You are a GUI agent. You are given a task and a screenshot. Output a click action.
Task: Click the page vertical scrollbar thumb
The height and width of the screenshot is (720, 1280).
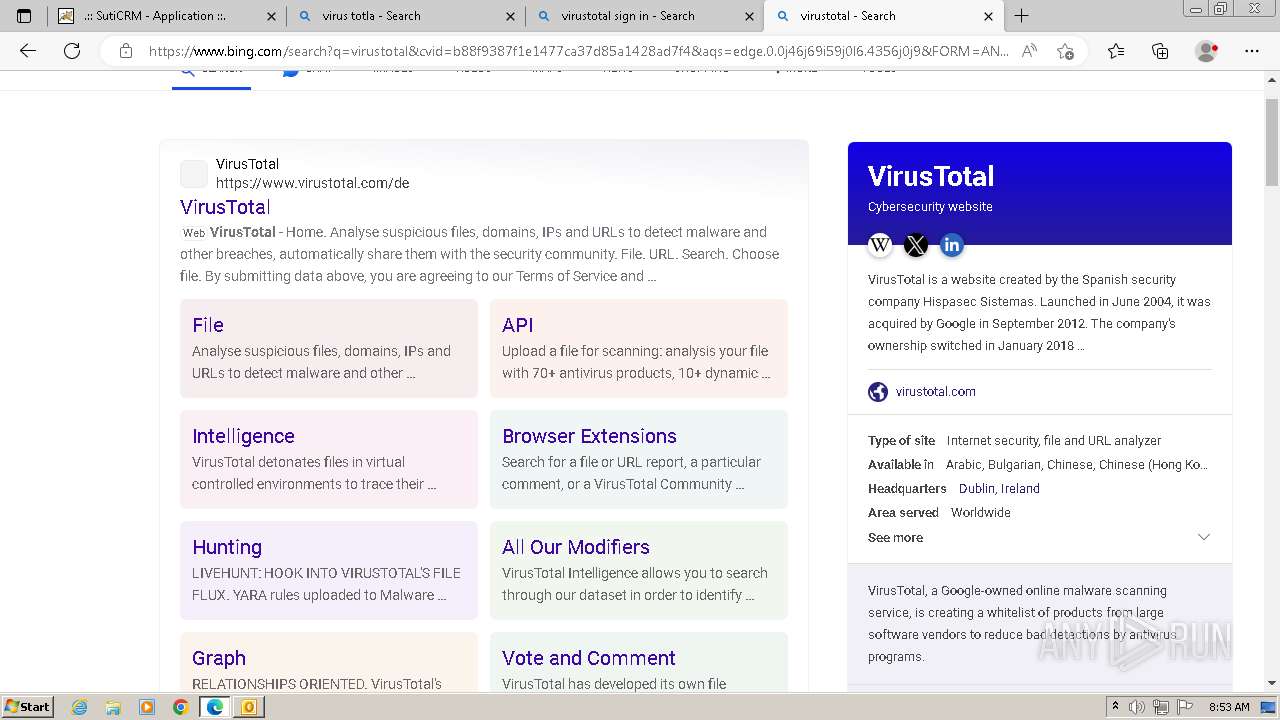coord(1272,142)
